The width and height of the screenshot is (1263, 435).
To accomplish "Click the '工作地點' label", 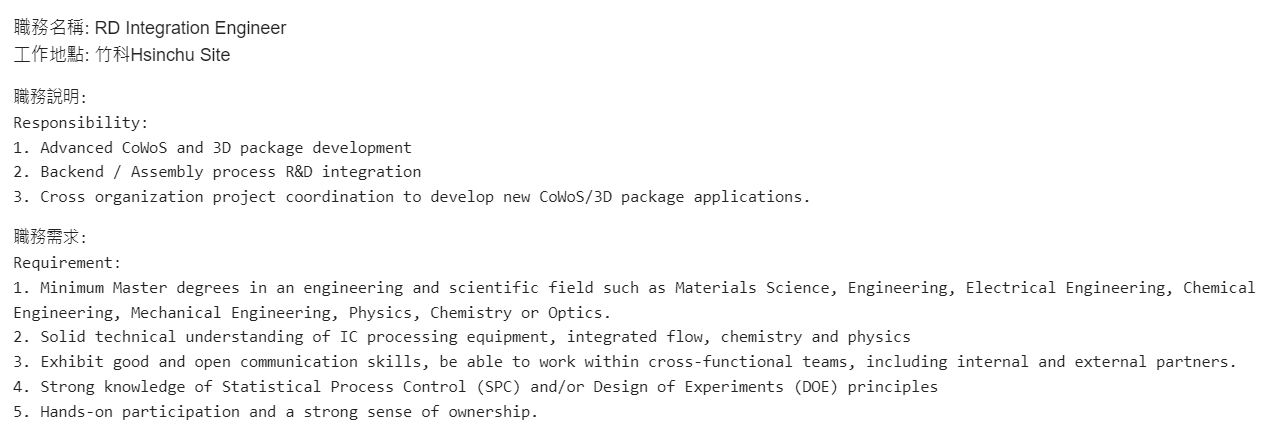I will pyautogui.click(x=50, y=55).
